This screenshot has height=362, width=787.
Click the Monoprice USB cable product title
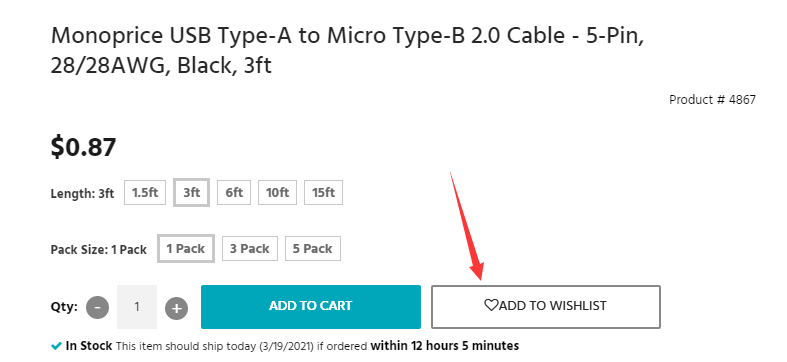(x=347, y=51)
